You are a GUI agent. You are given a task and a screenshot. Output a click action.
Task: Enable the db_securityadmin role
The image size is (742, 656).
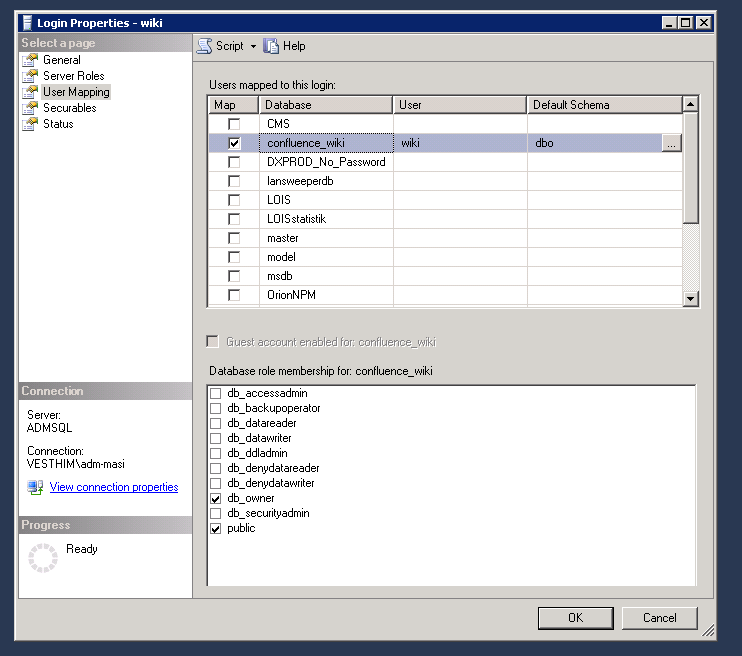click(x=215, y=514)
